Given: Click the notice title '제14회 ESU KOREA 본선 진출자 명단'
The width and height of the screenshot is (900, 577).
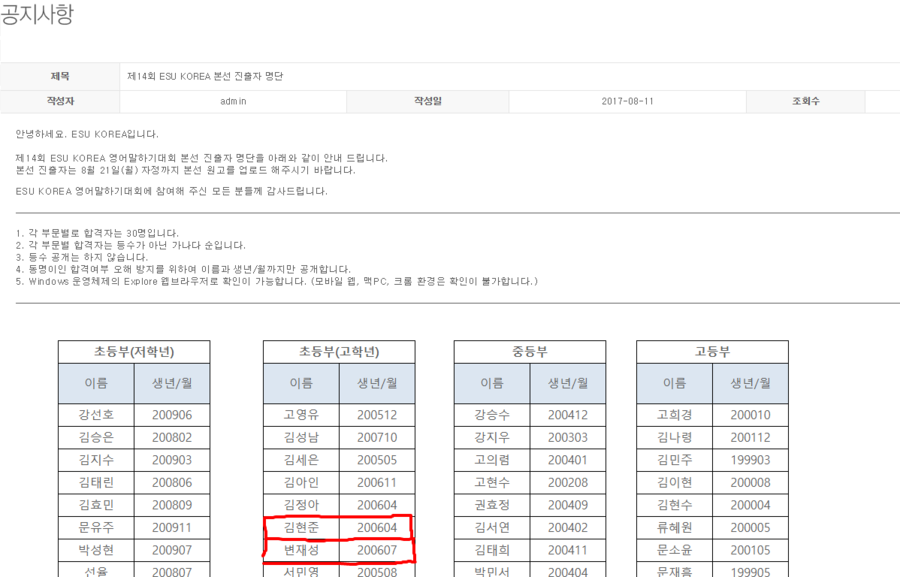Looking at the screenshot, I should 205,76.
